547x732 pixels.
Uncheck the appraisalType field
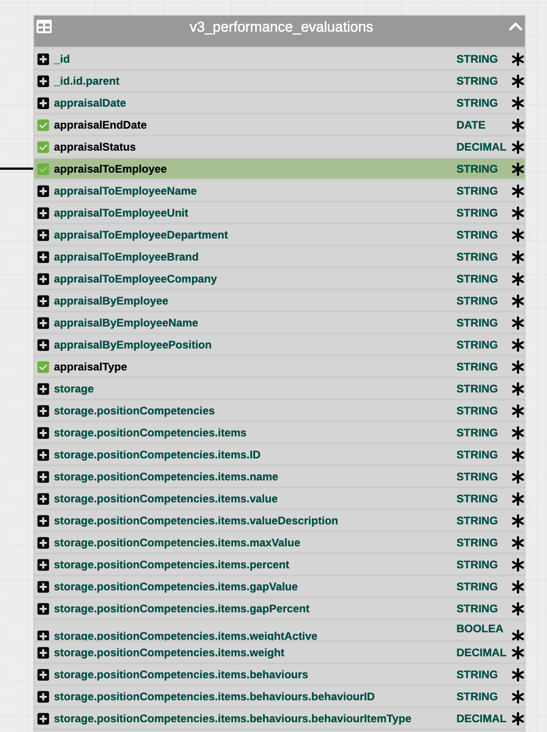pos(43,367)
